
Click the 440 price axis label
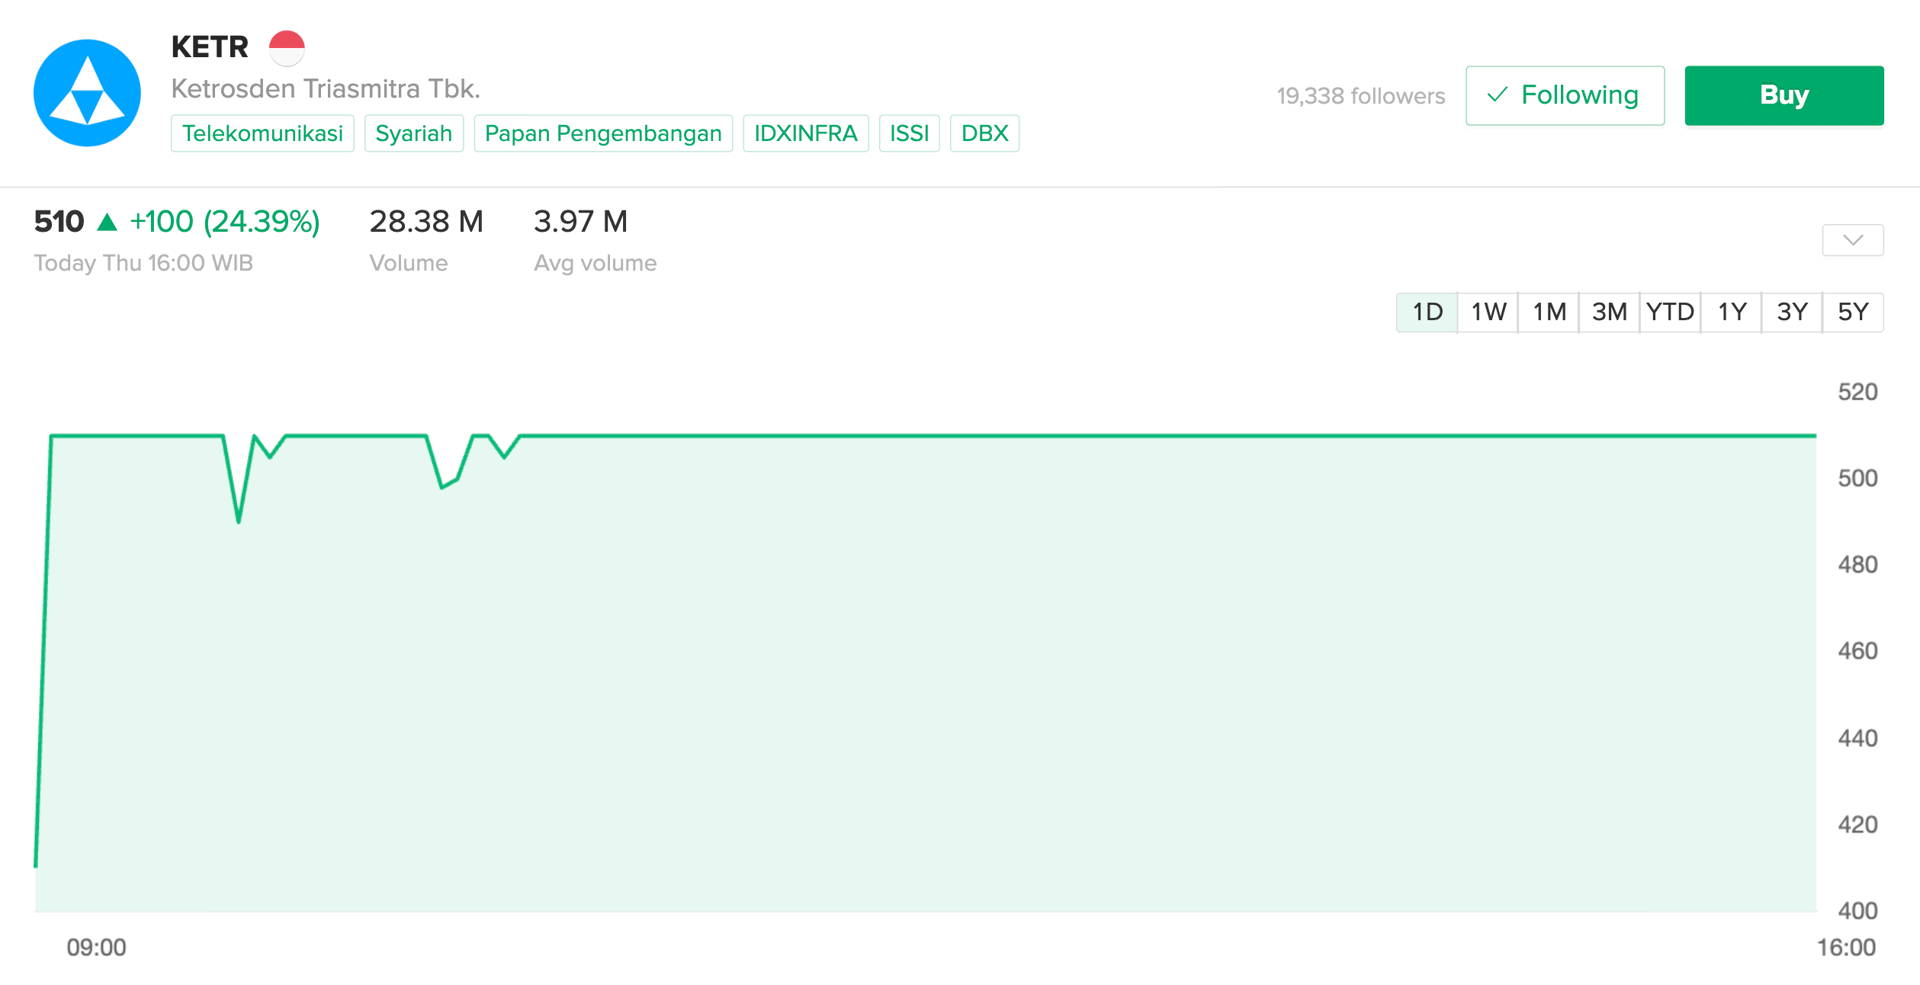(1858, 738)
